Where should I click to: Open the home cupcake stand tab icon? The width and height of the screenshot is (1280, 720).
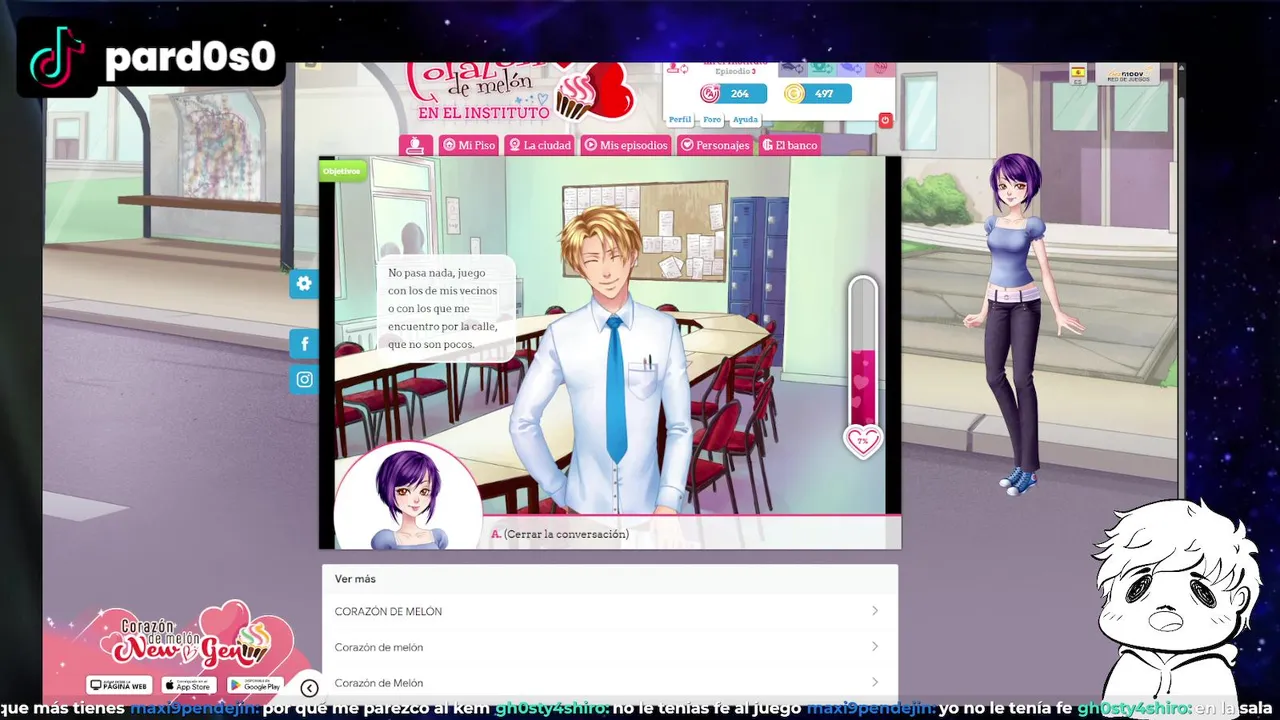pyautogui.click(x=416, y=145)
